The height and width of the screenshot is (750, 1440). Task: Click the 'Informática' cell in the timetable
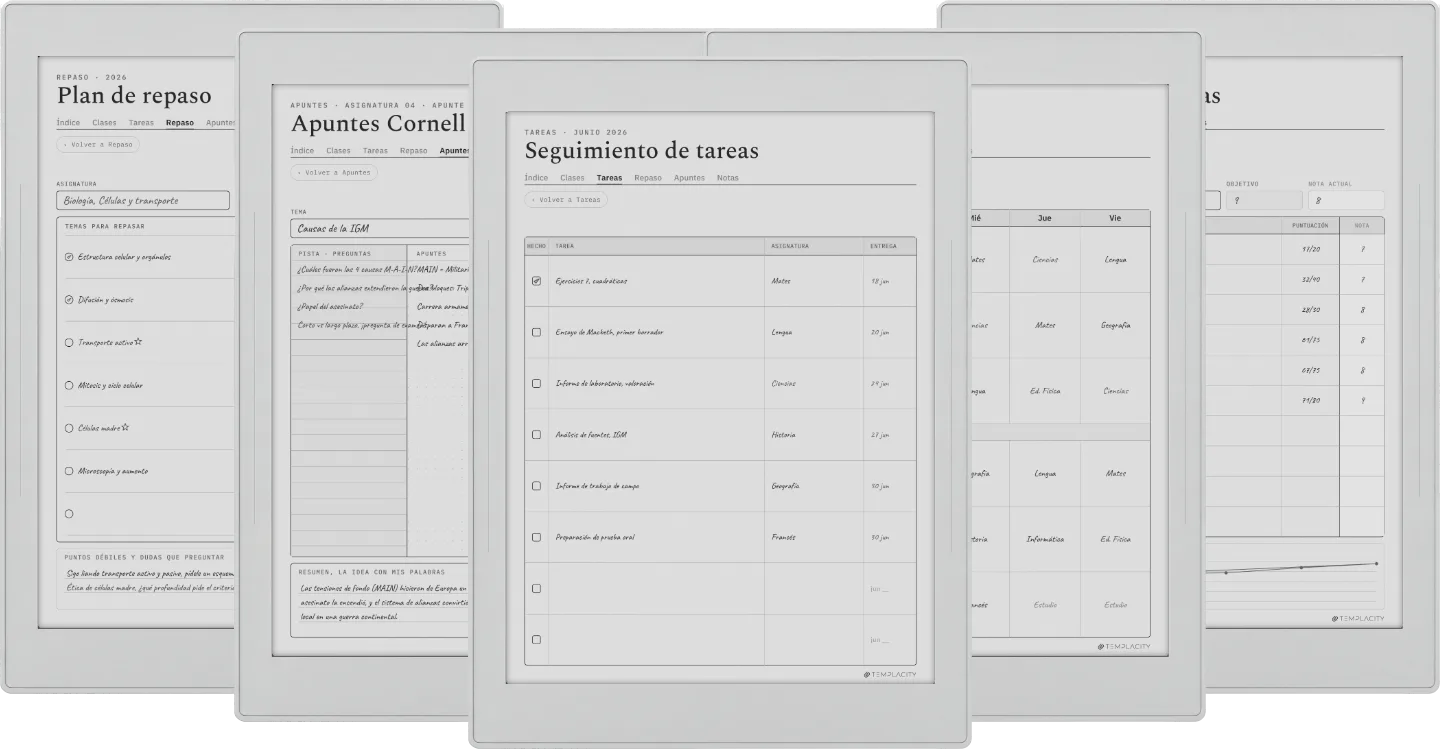click(1045, 539)
